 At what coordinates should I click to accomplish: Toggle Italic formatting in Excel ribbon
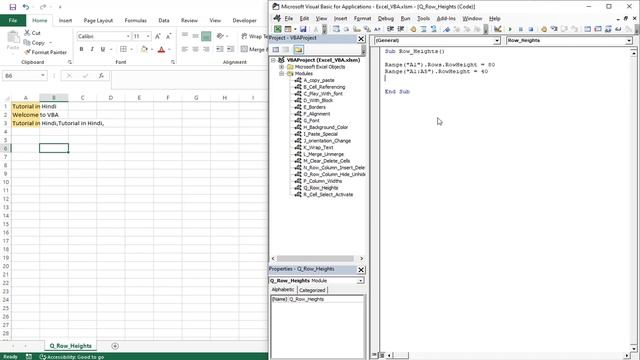pos(92,49)
